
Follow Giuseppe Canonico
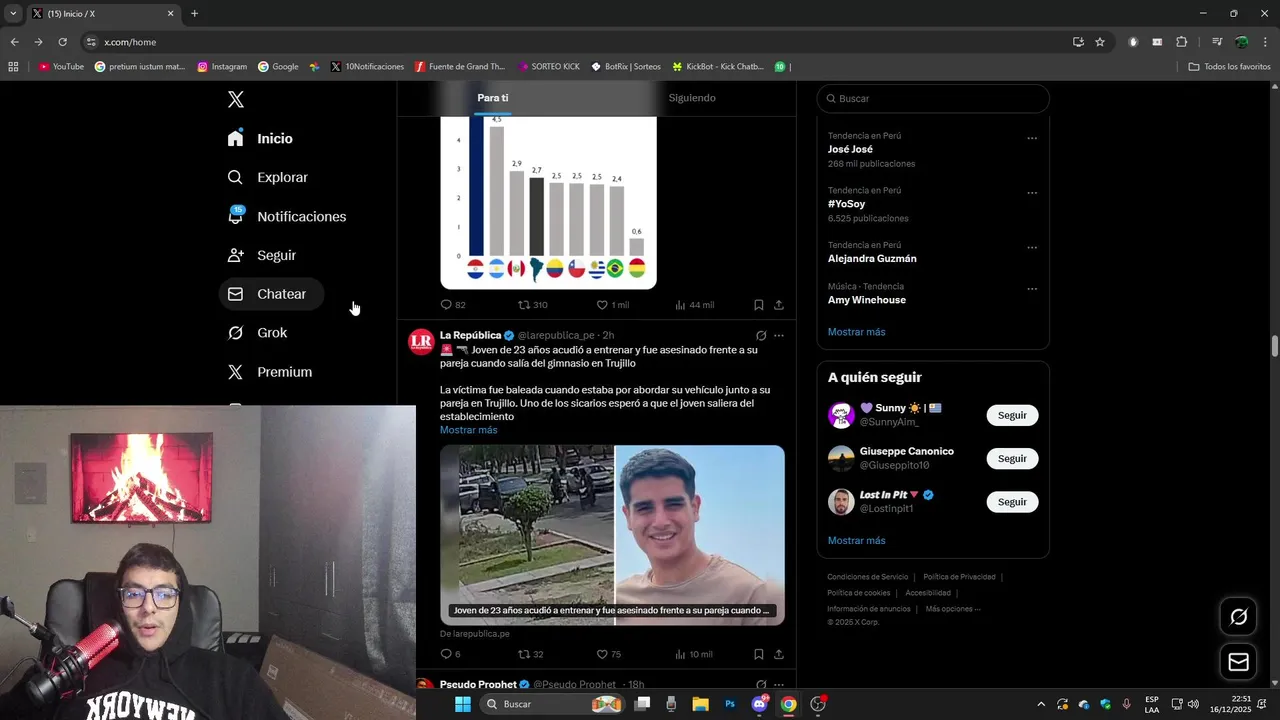pos(1012,458)
